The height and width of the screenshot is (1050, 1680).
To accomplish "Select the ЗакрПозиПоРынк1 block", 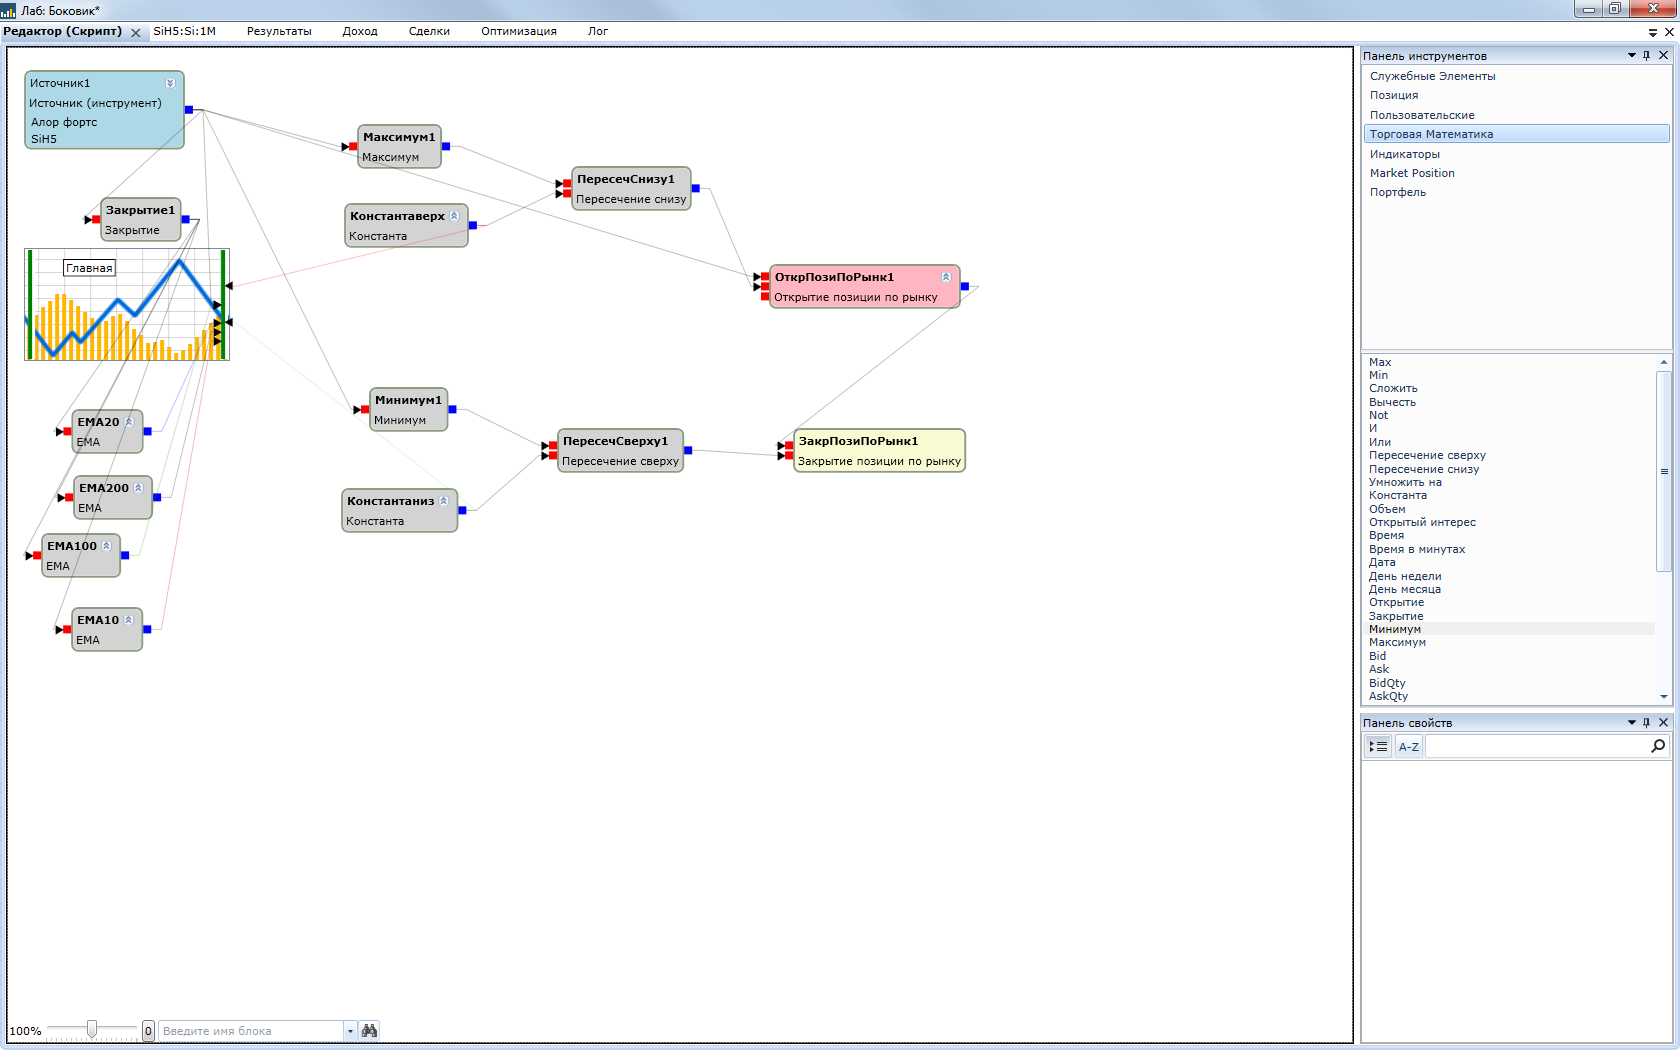I will tap(879, 450).
